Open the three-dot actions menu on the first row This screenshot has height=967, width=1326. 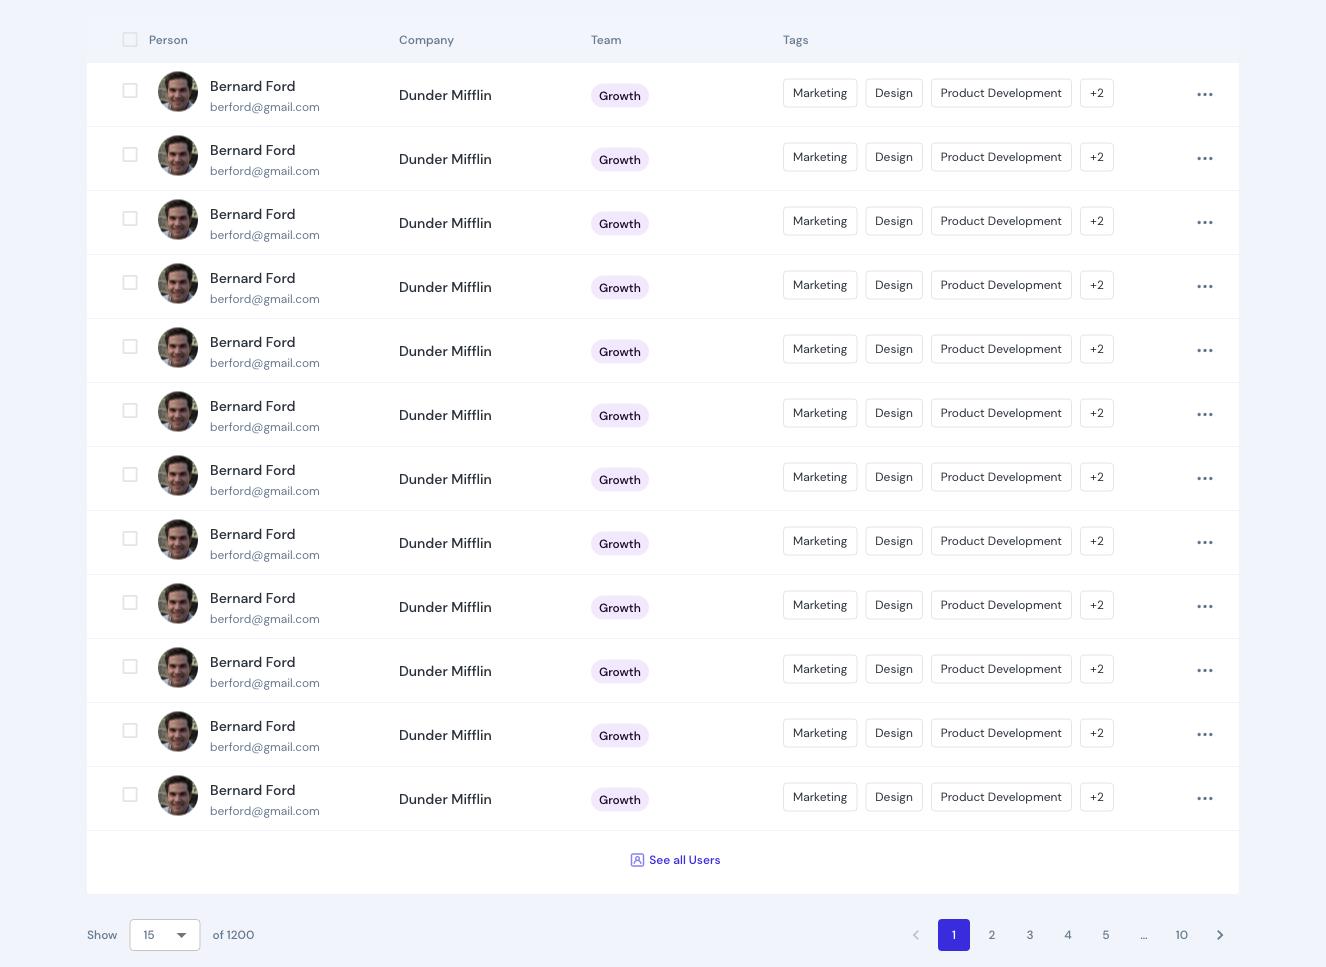[1204, 94]
